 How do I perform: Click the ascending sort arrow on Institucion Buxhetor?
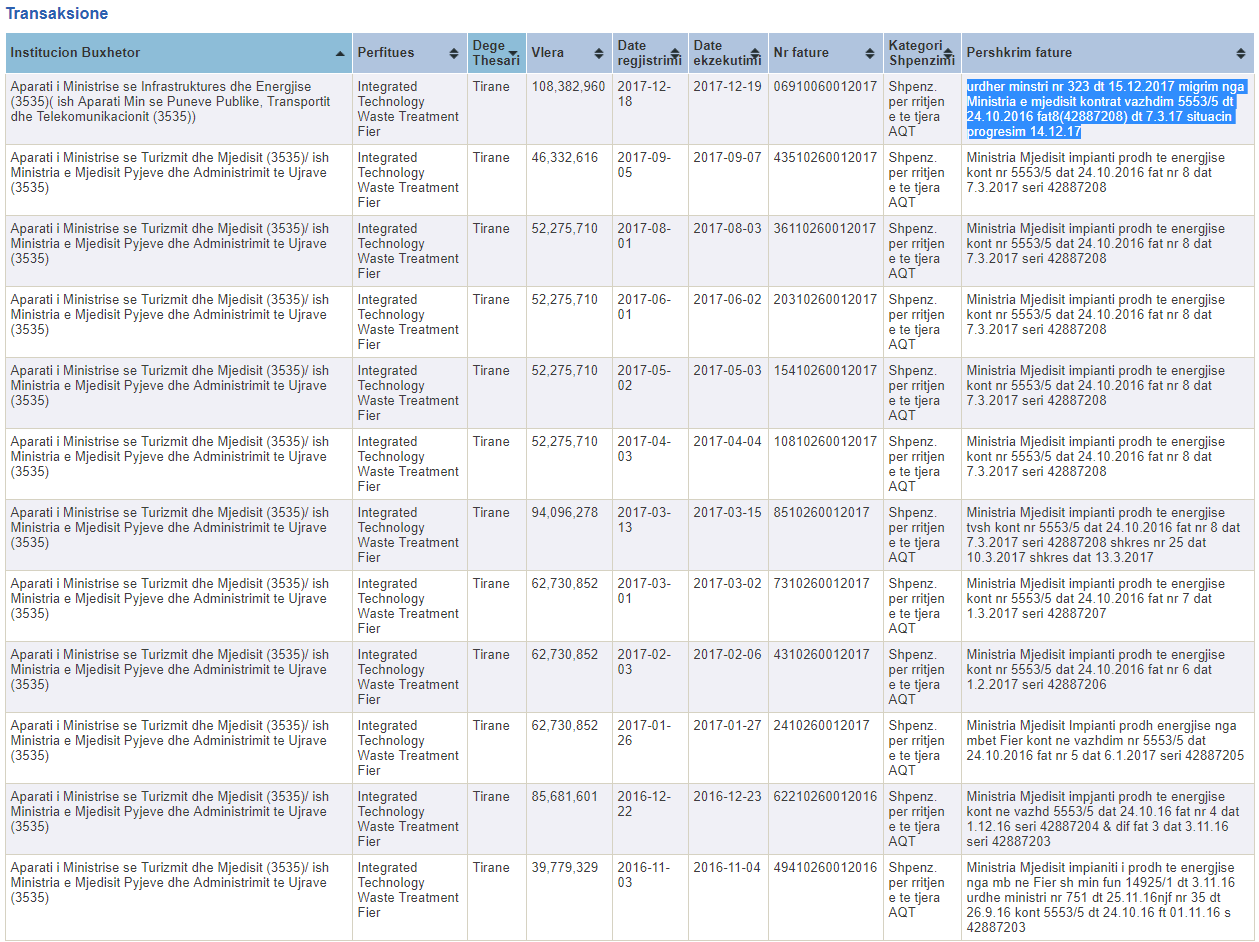click(x=340, y=53)
